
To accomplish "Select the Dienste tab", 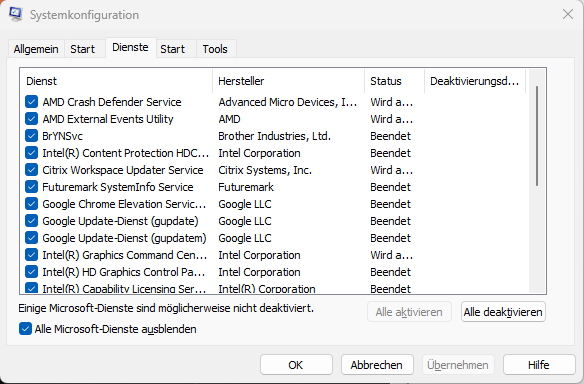I will [130, 47].
